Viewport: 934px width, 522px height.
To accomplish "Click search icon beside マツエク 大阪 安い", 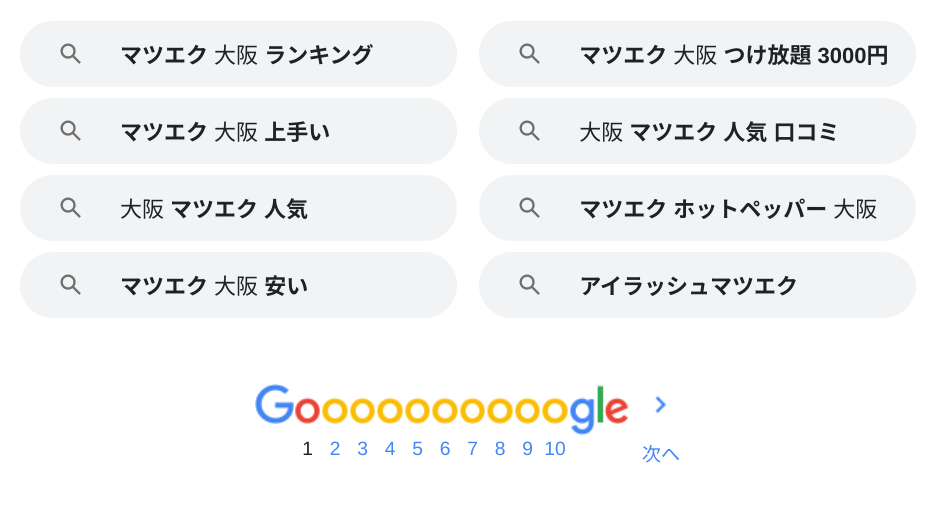I will [x=70, y=285].
